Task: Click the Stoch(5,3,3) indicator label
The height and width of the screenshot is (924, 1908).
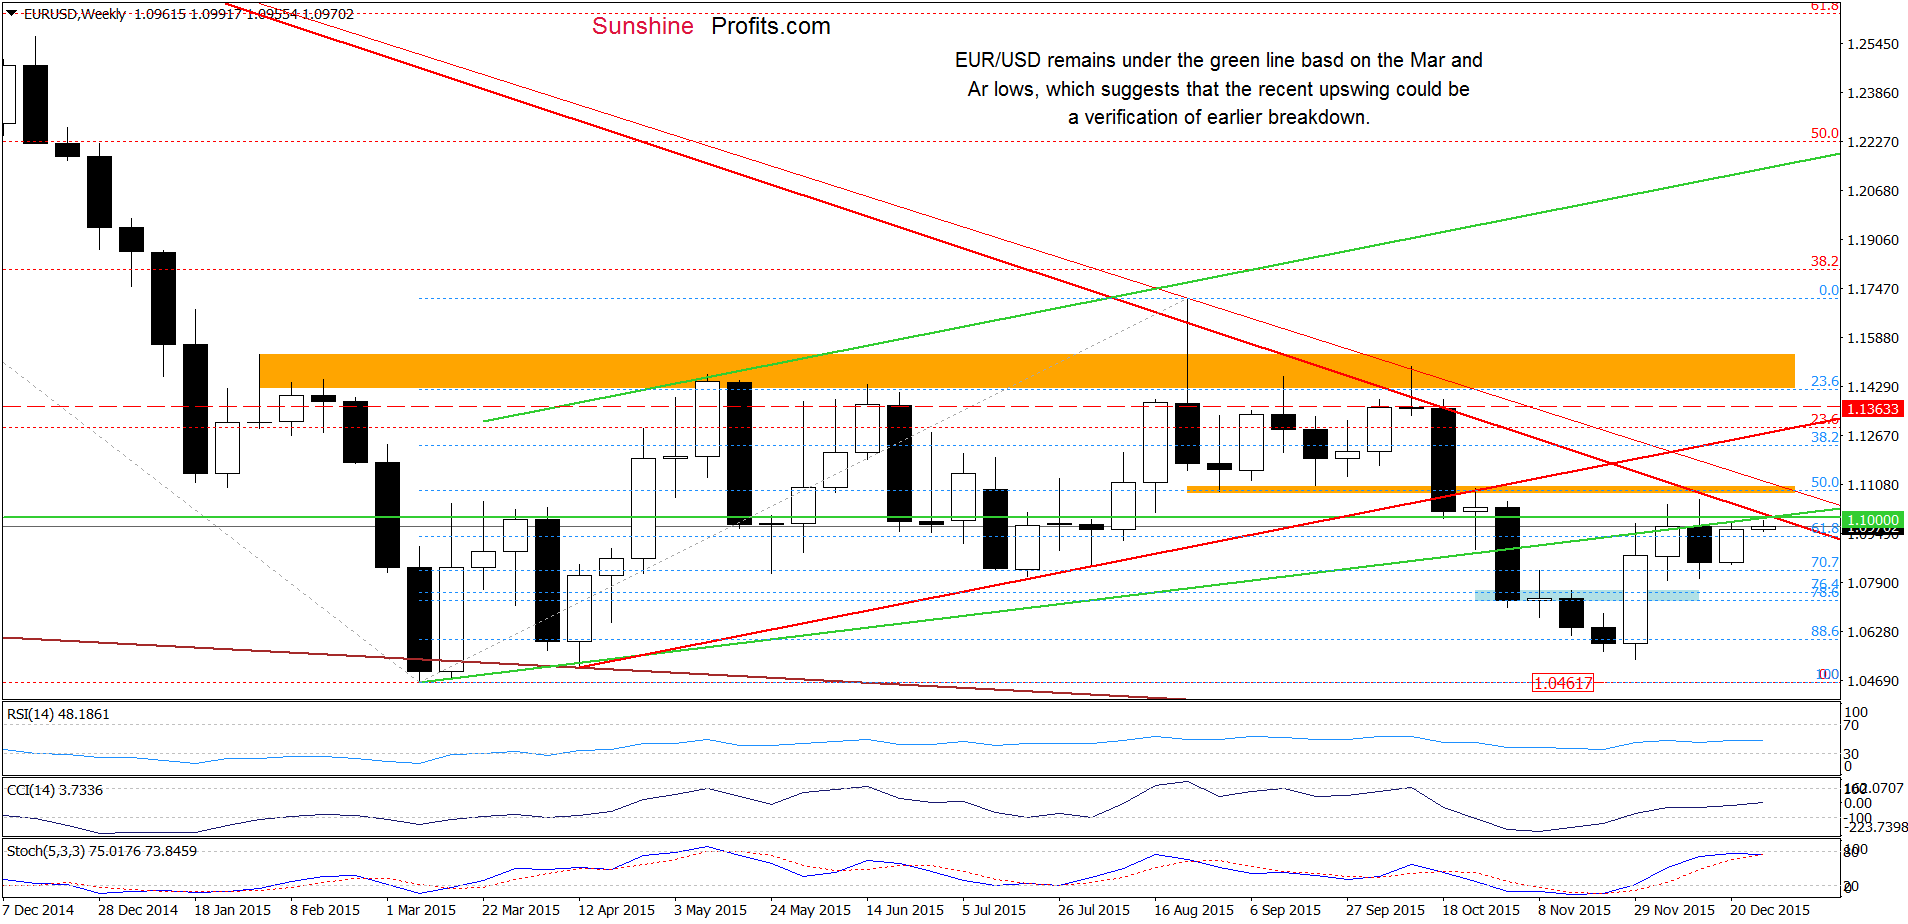Action: [102, 851]
